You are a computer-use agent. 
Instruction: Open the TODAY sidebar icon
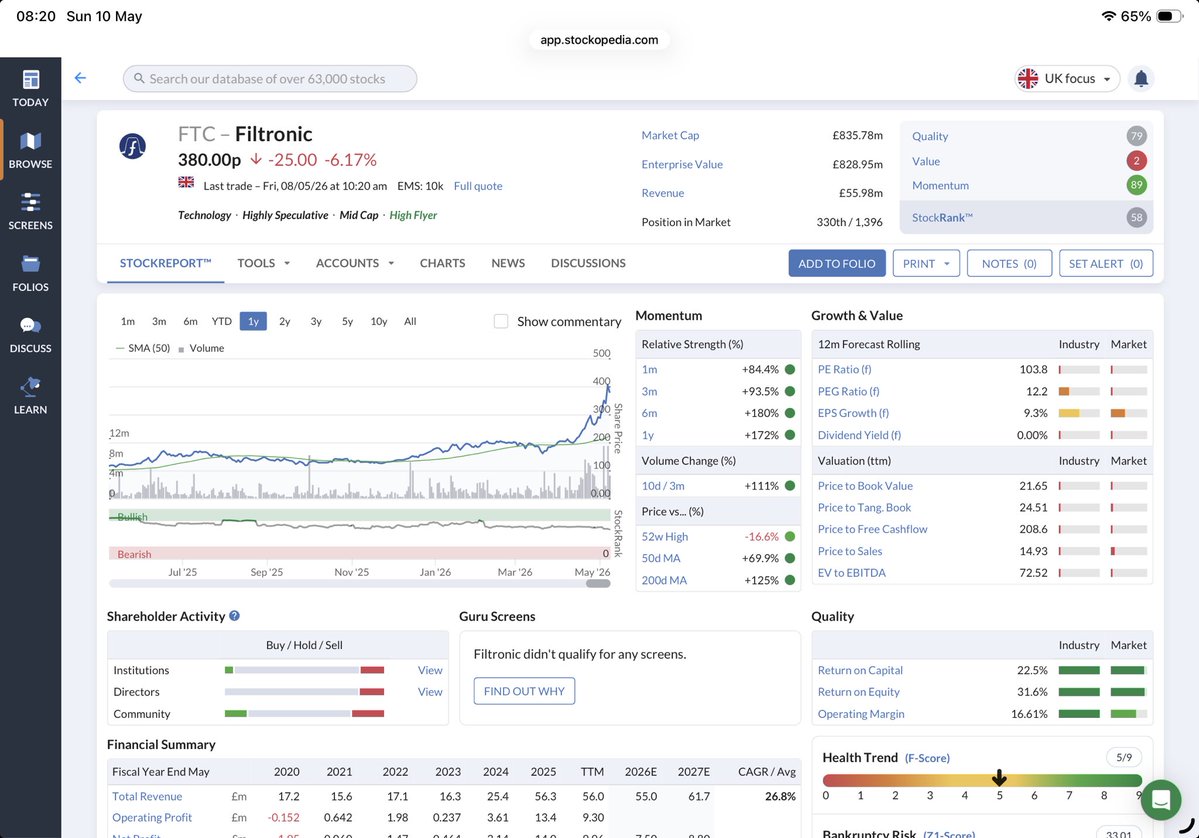[x=31, y=88]
